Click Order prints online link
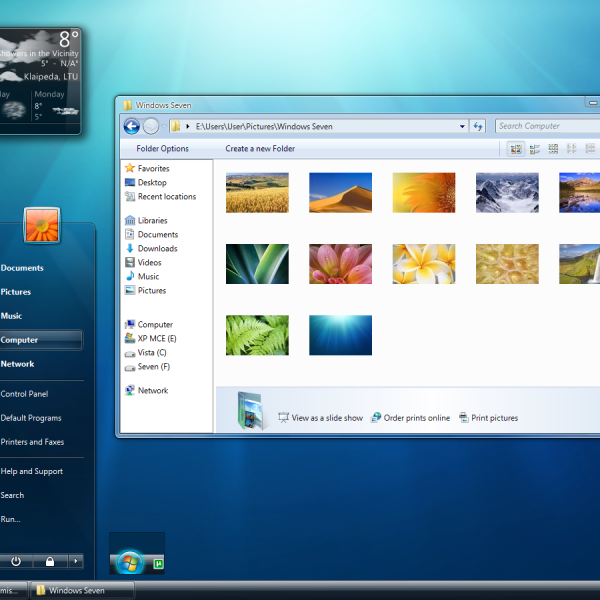This screenshot has height=600, width=600. [416, 418]
